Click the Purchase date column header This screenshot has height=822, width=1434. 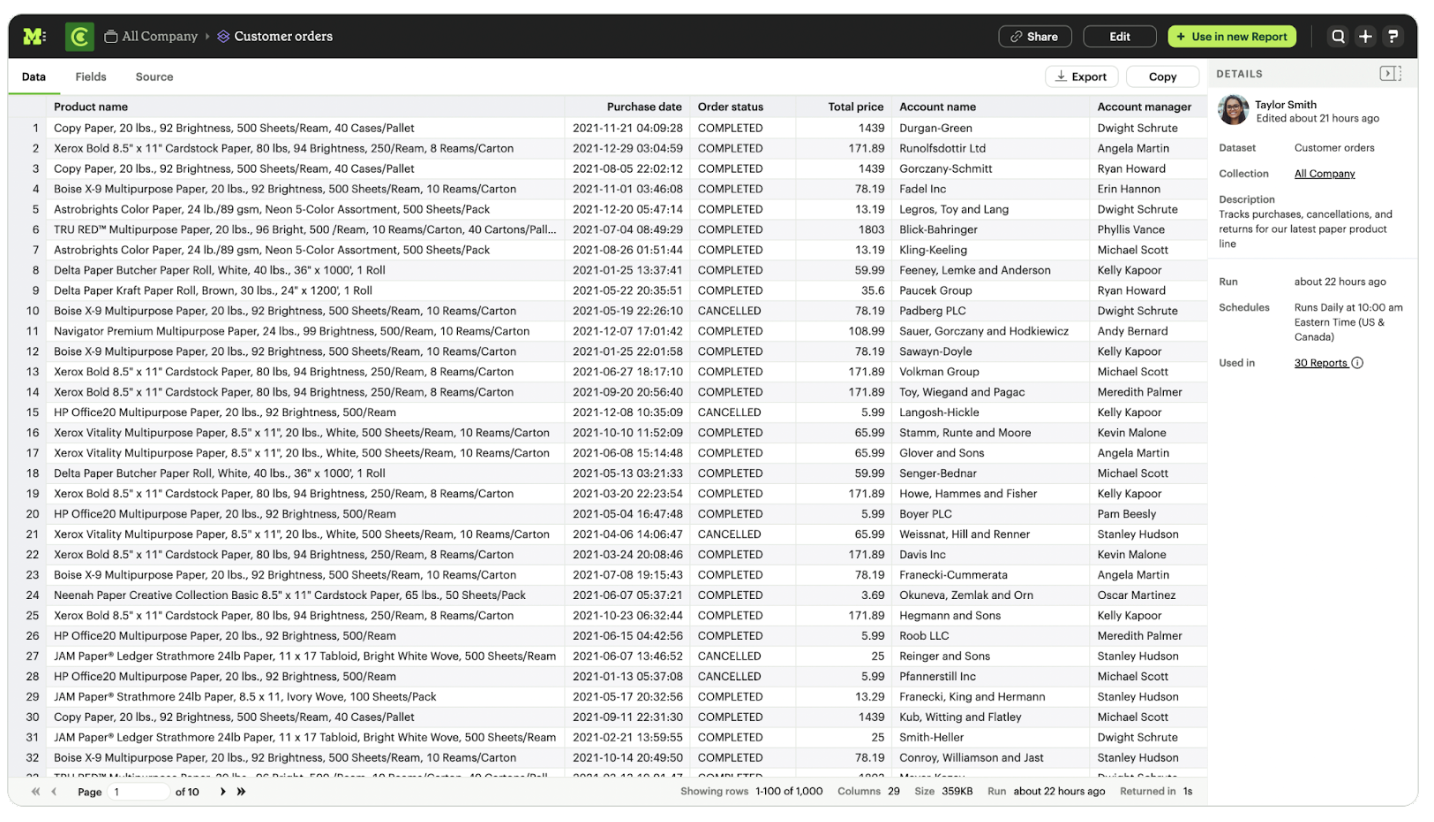[x=627, y=107]
